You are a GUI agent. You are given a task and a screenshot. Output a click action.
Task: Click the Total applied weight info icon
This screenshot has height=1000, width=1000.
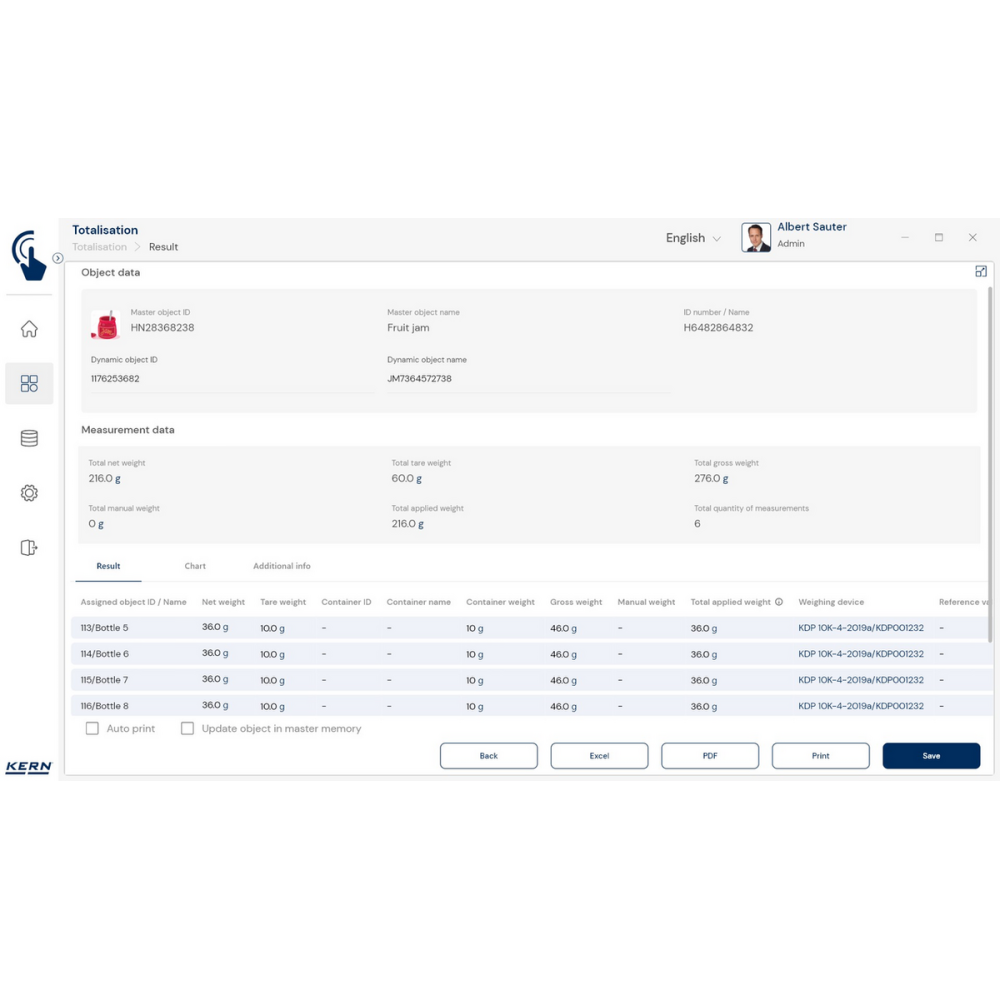pos(779,602)
